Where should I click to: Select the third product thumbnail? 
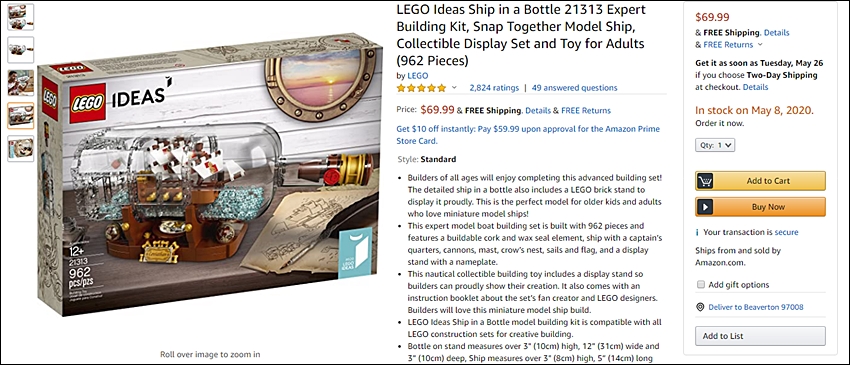pyautogui.click(x=21, y=82)
